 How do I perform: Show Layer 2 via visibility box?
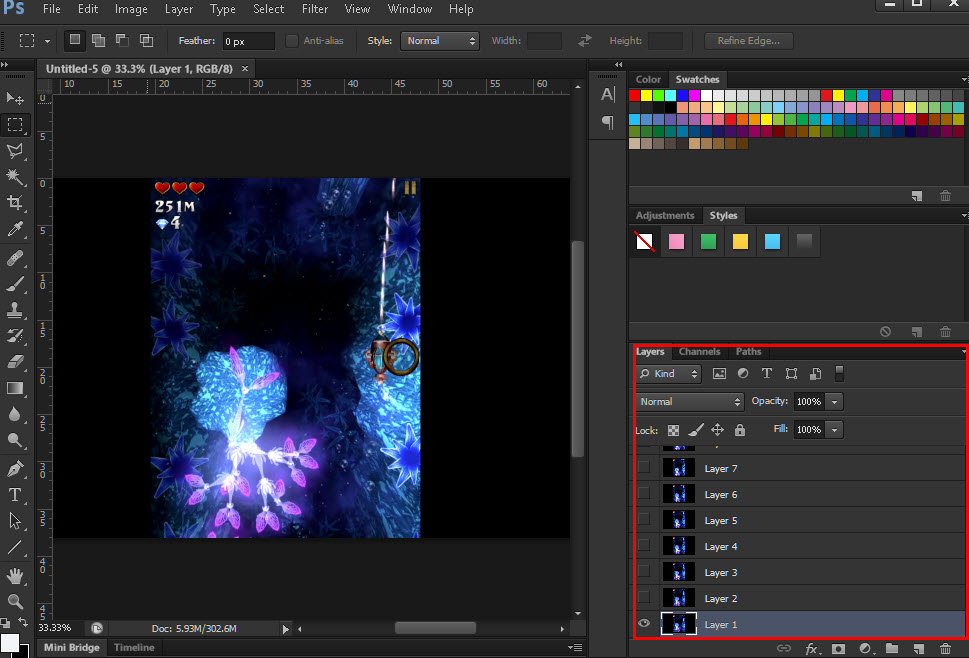644,597
